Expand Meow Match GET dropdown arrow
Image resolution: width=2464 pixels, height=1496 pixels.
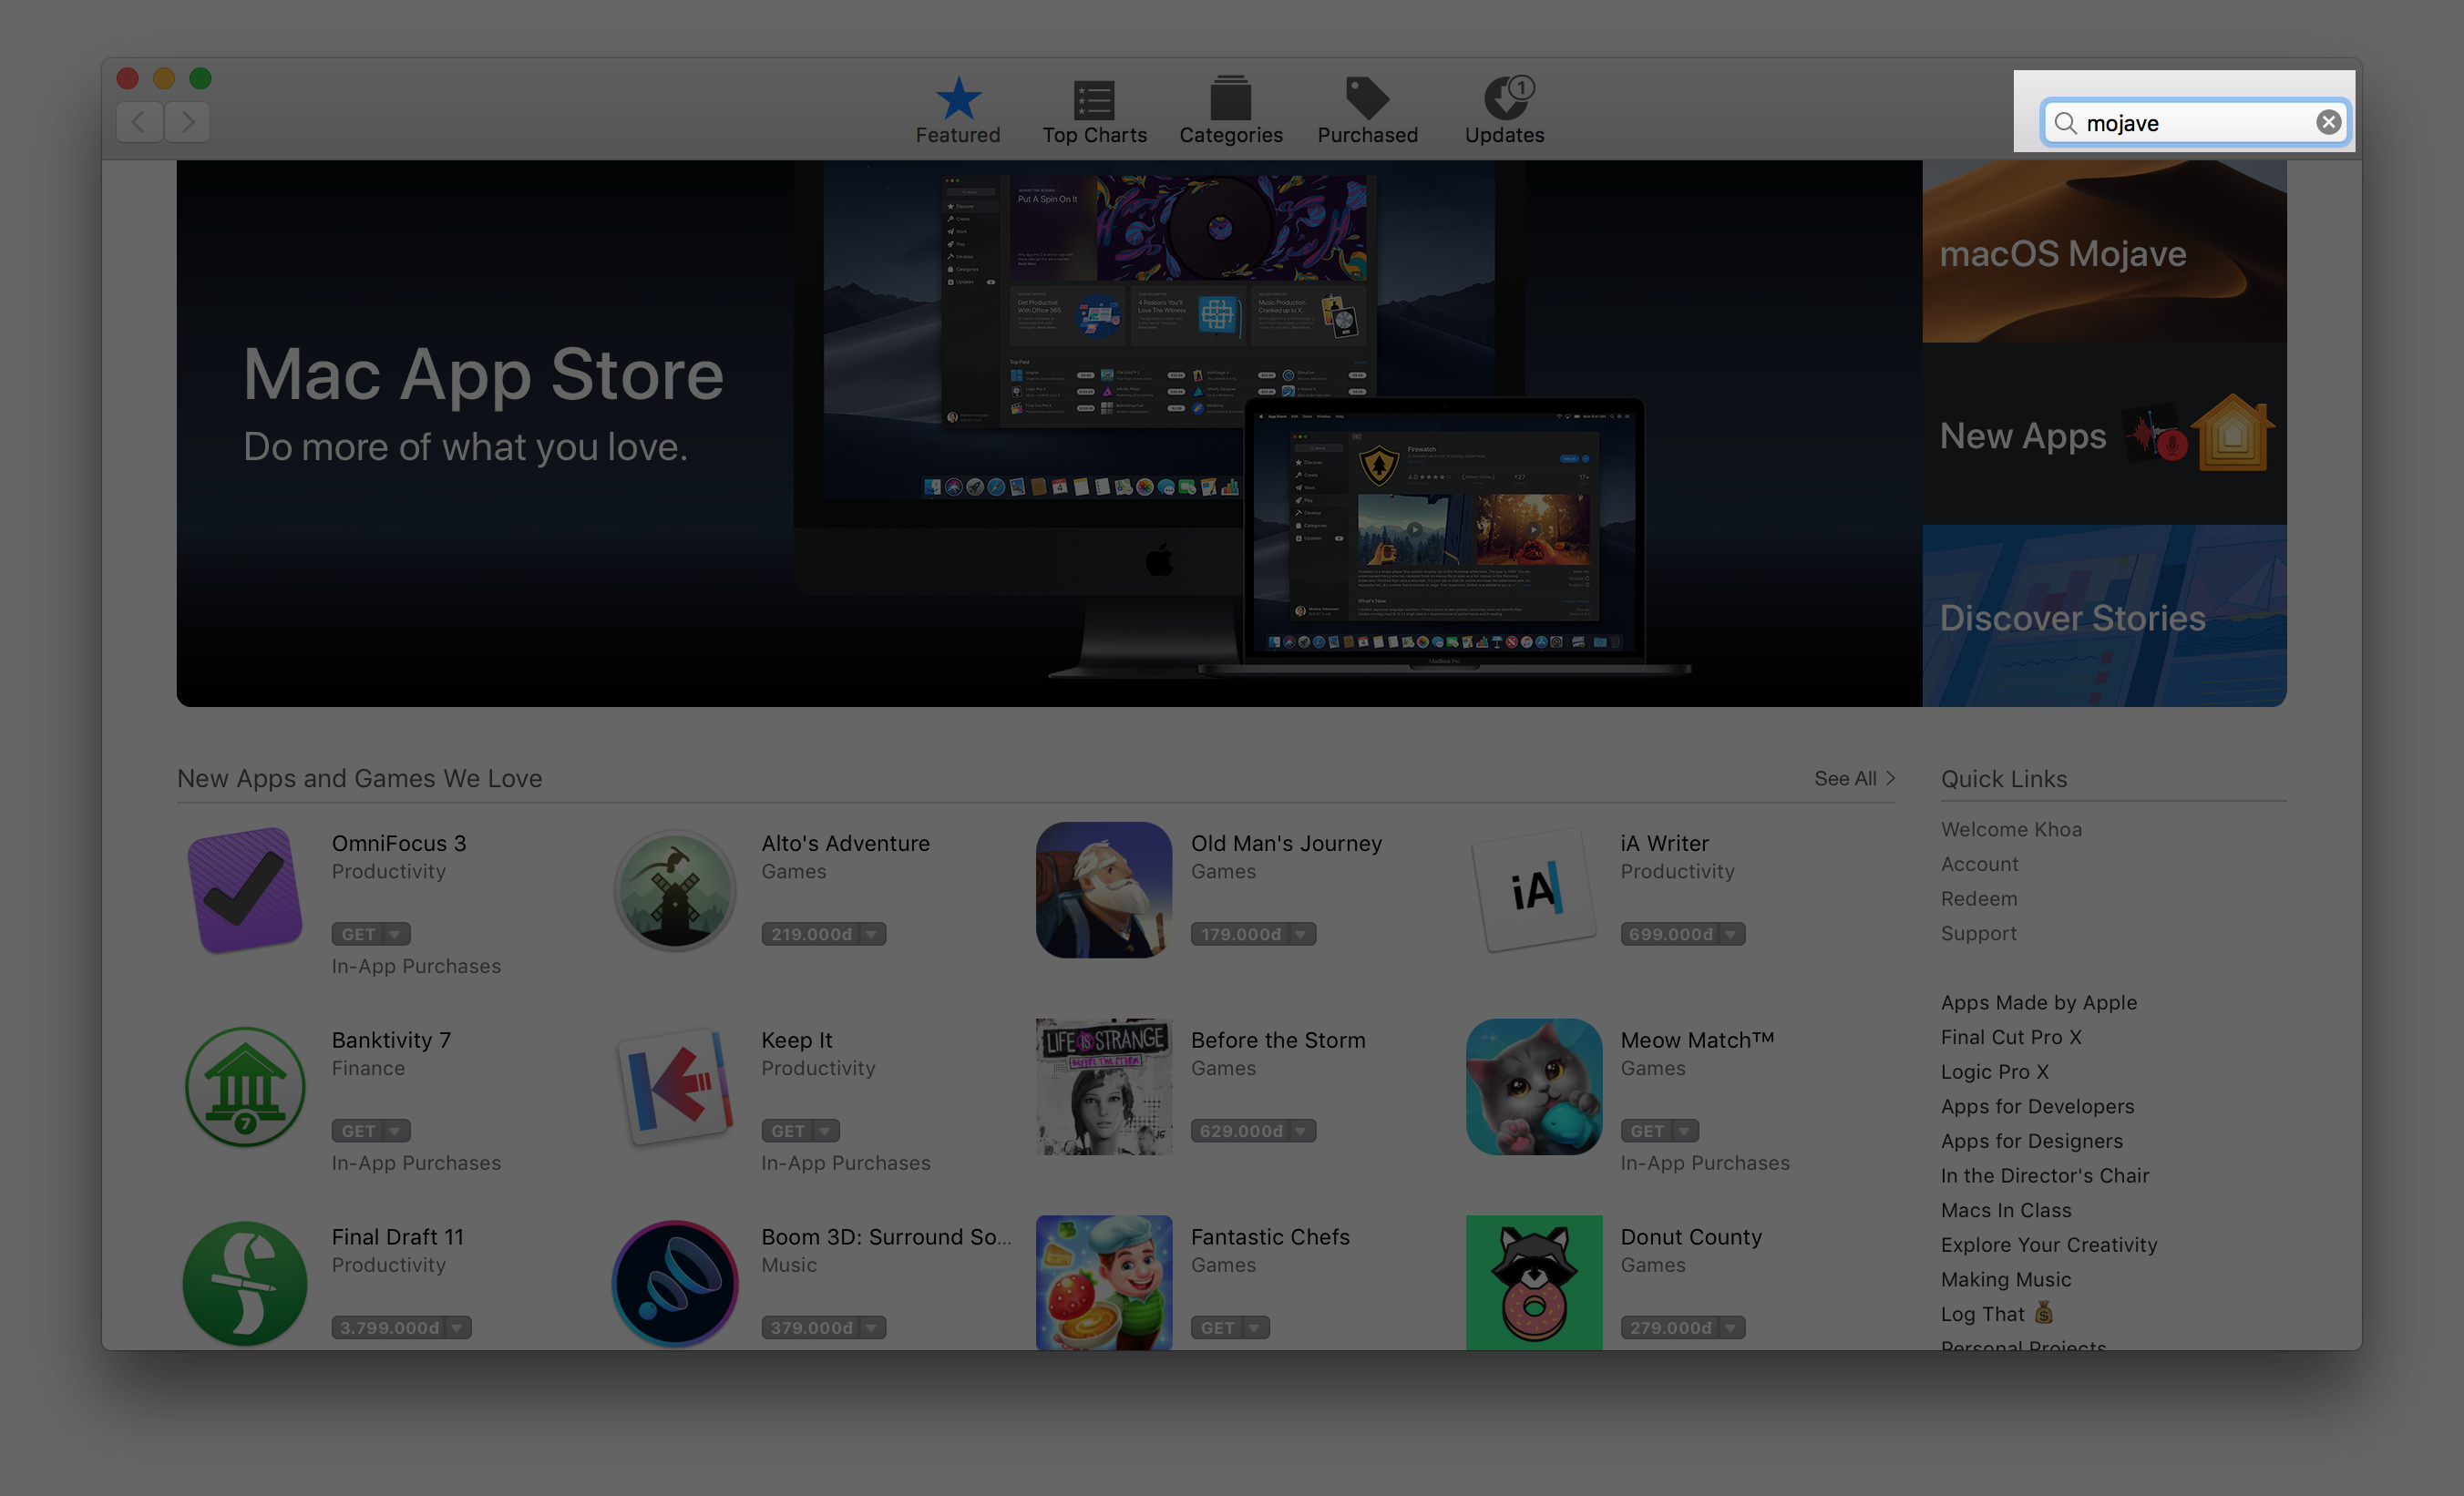pyautogui.click(x=1686, y=1131)
